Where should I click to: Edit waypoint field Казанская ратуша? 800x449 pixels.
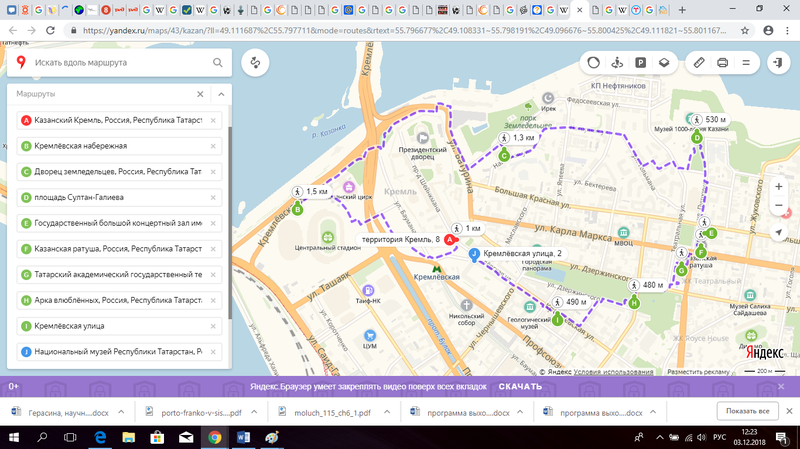pyautogui.click(x=119, y=249)
